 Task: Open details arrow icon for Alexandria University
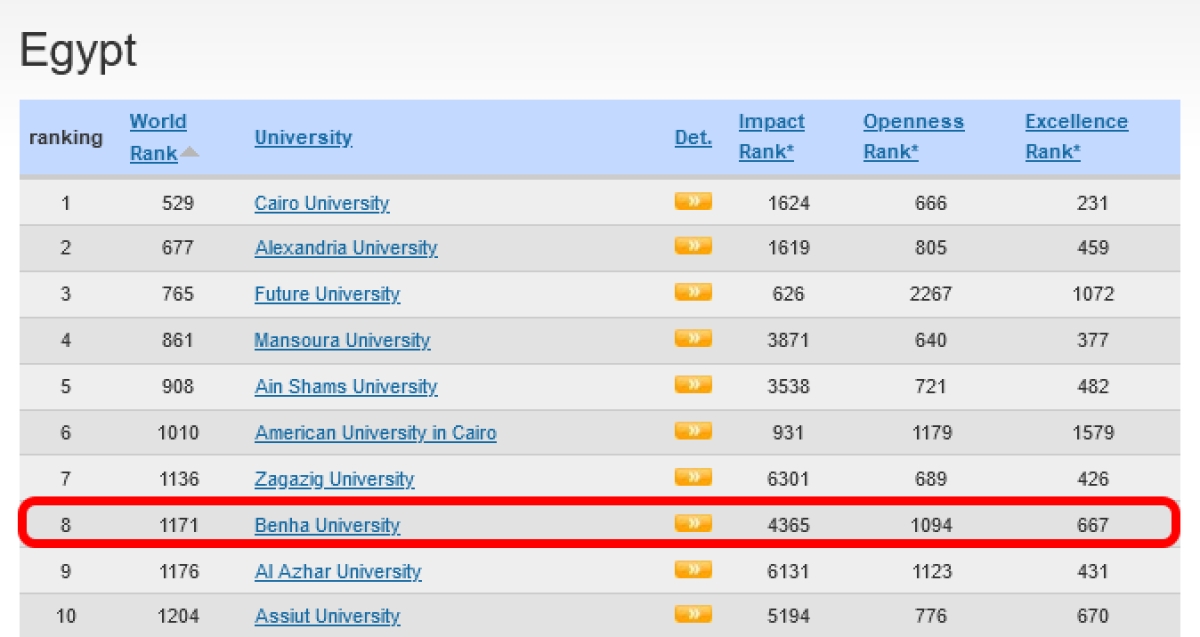693,246
